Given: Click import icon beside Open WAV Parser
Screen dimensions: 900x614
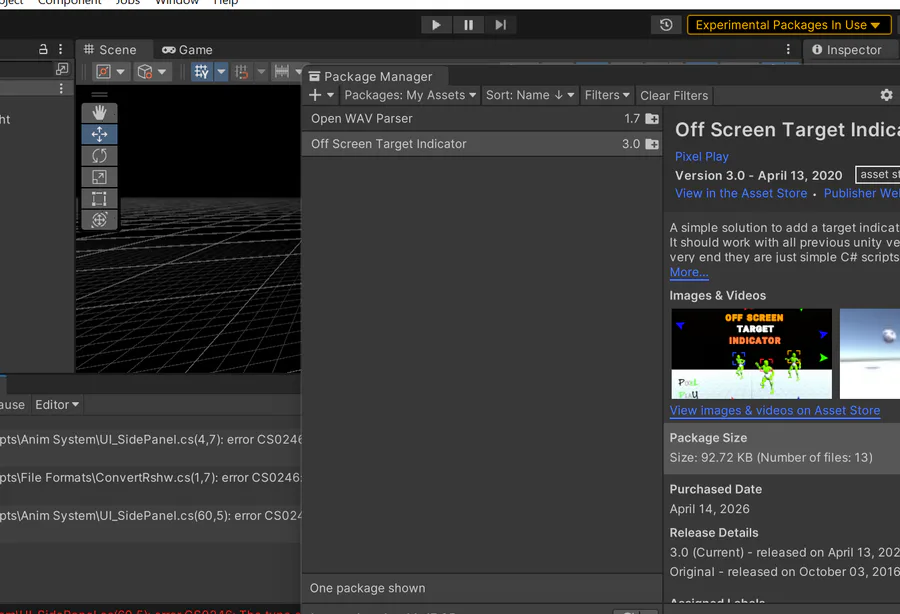Looking at the screenshot, I should pos(652,119).
